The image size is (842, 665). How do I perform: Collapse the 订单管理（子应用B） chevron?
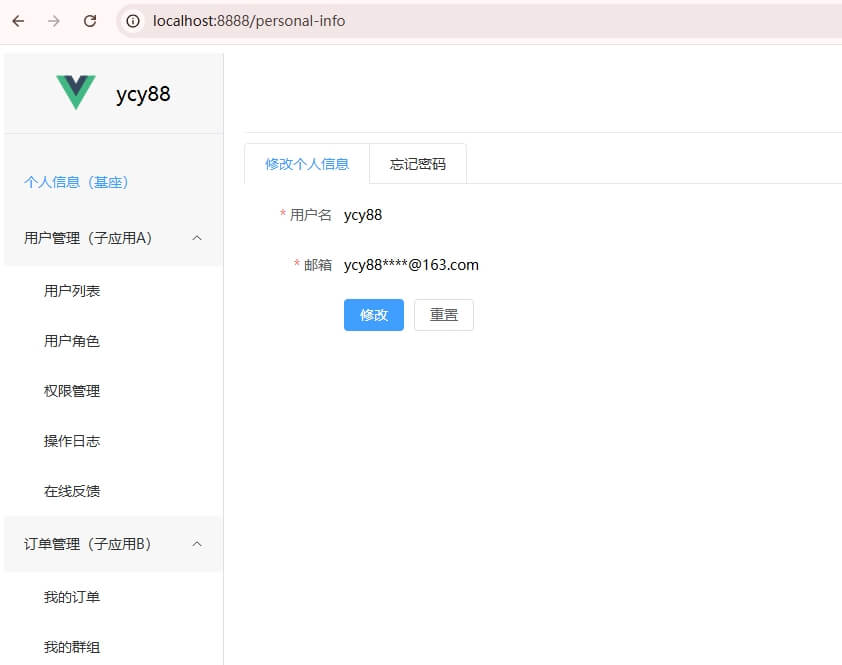point(197,544)
